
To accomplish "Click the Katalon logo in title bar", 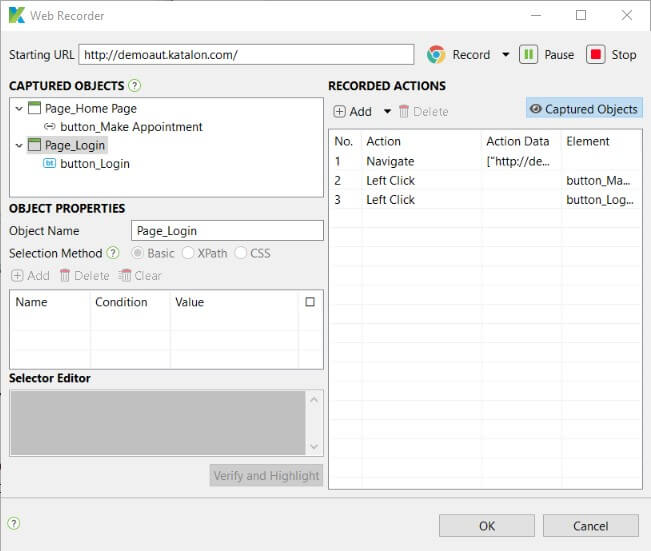I will coord(17,15).
